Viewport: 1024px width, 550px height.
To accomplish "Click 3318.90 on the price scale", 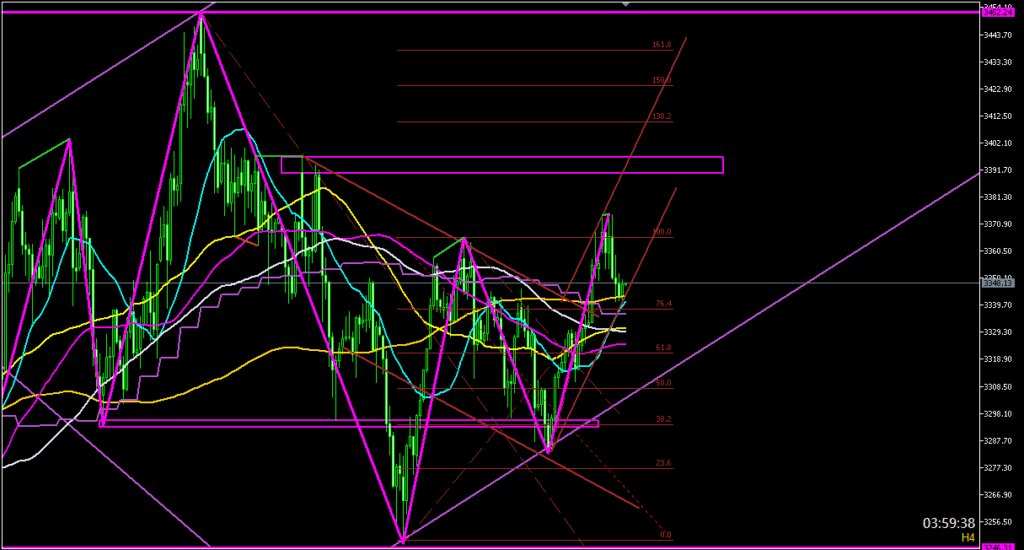I will [x=999, y=359].
